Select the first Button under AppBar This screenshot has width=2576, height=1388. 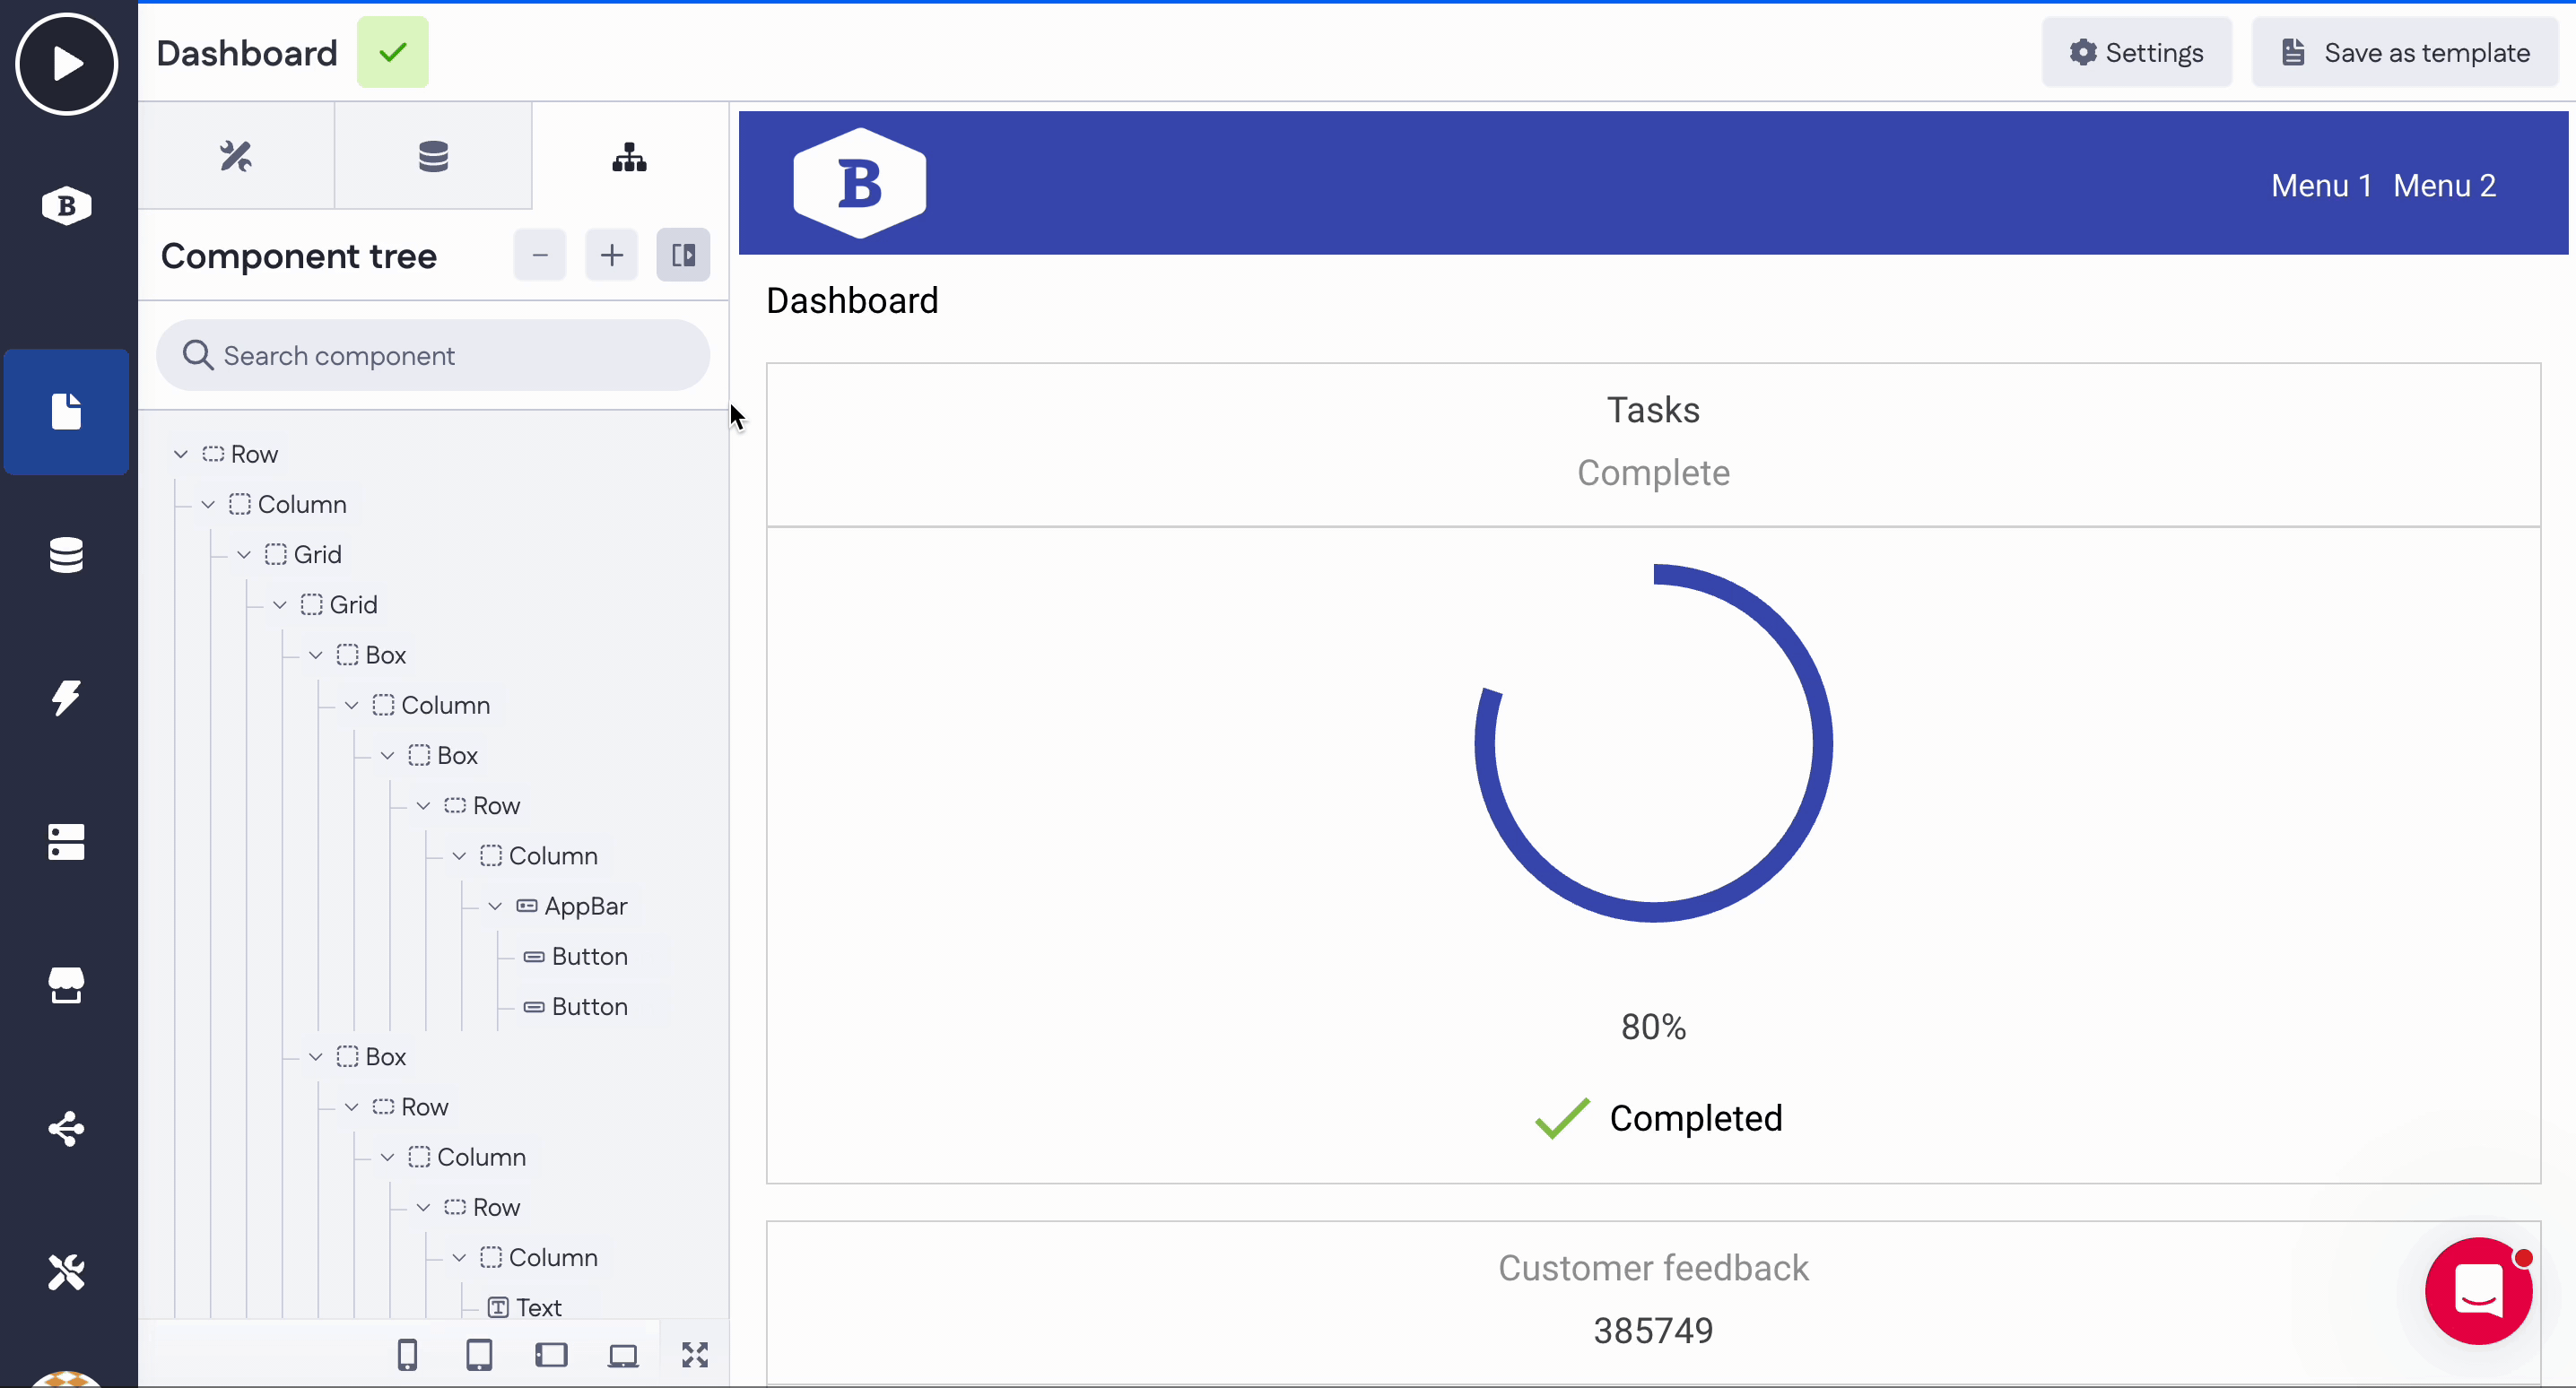click(x=589, y=956)
